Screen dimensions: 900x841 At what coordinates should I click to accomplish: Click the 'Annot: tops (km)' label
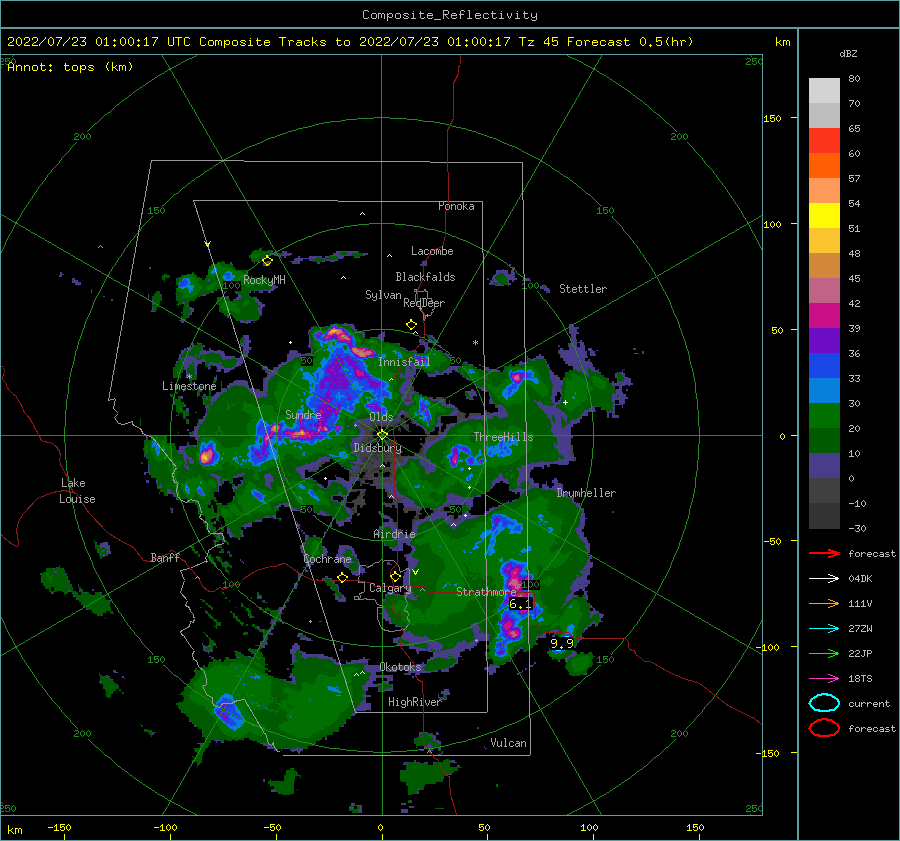pos(70,67)
